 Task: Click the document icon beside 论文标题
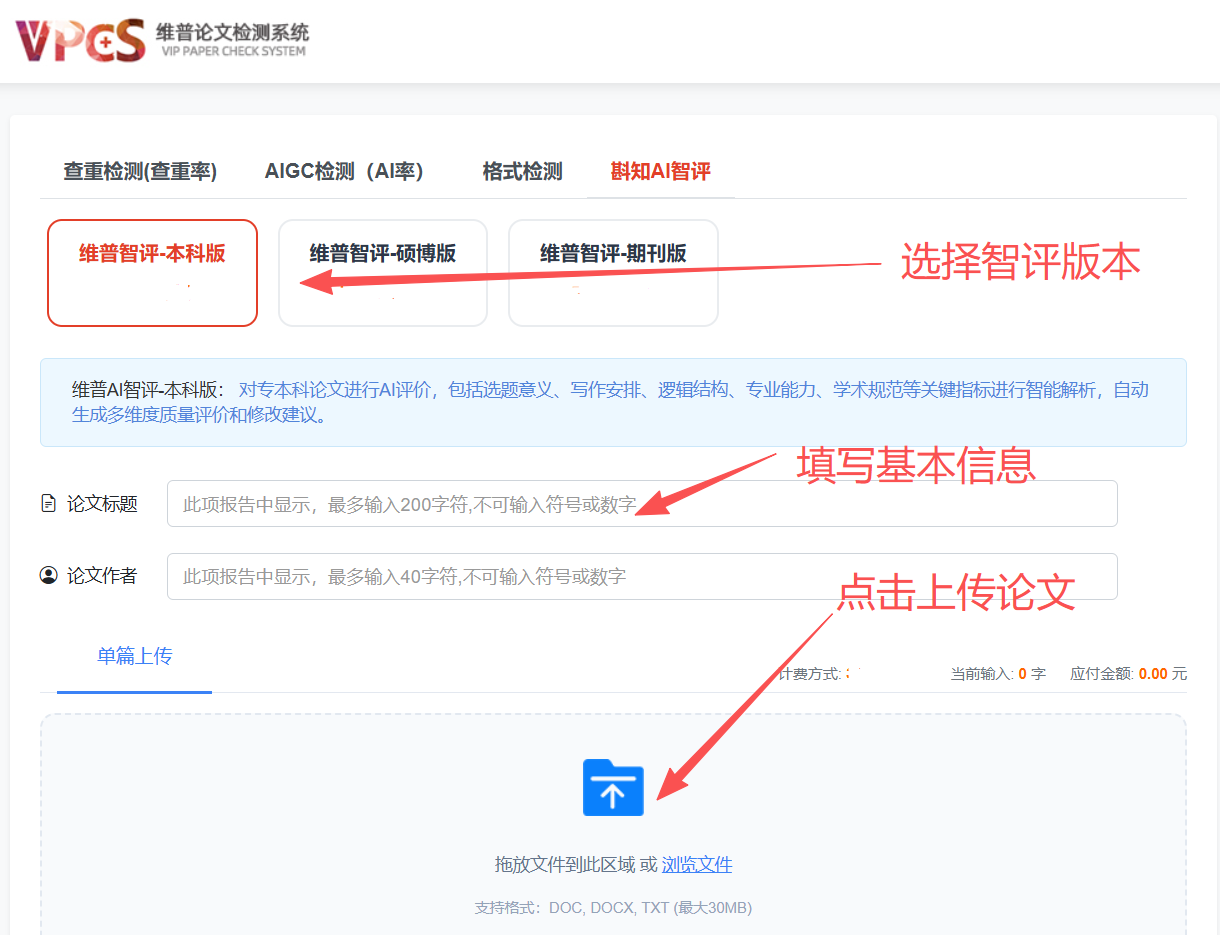coord(48,503)
